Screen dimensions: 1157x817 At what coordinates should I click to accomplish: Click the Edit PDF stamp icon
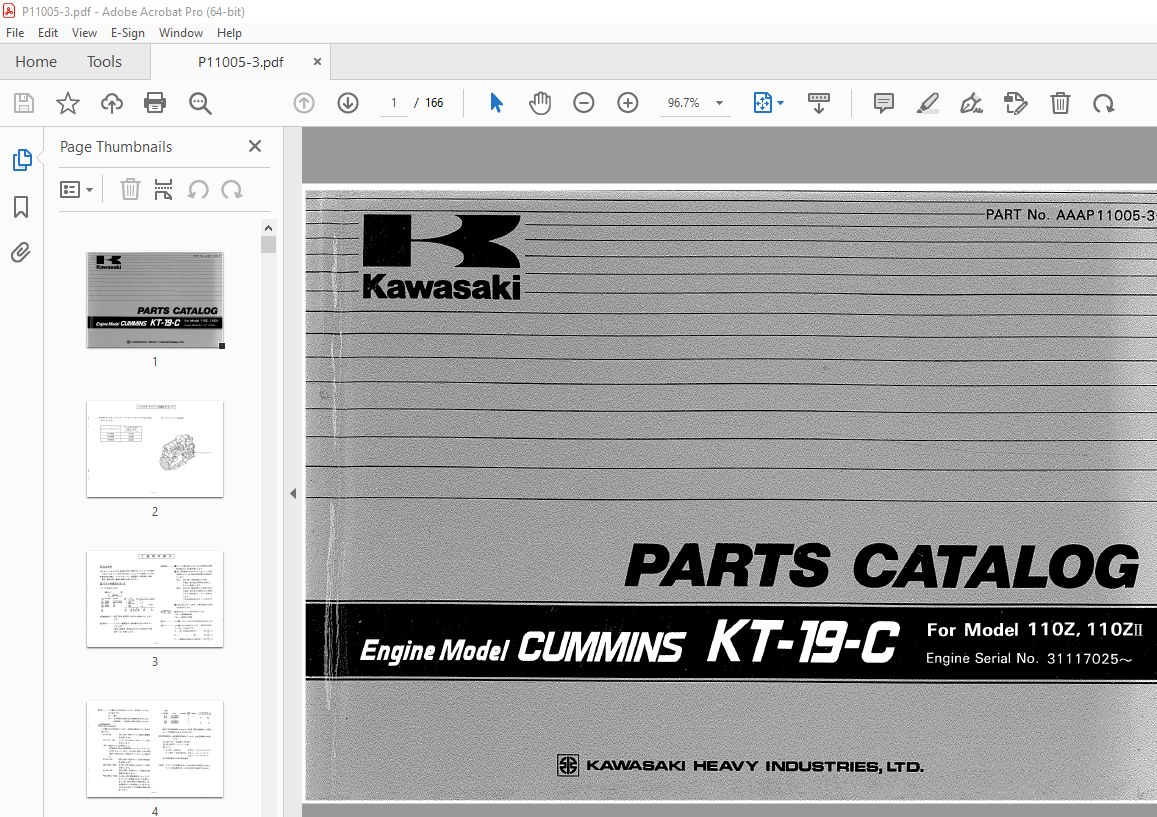1015,103
